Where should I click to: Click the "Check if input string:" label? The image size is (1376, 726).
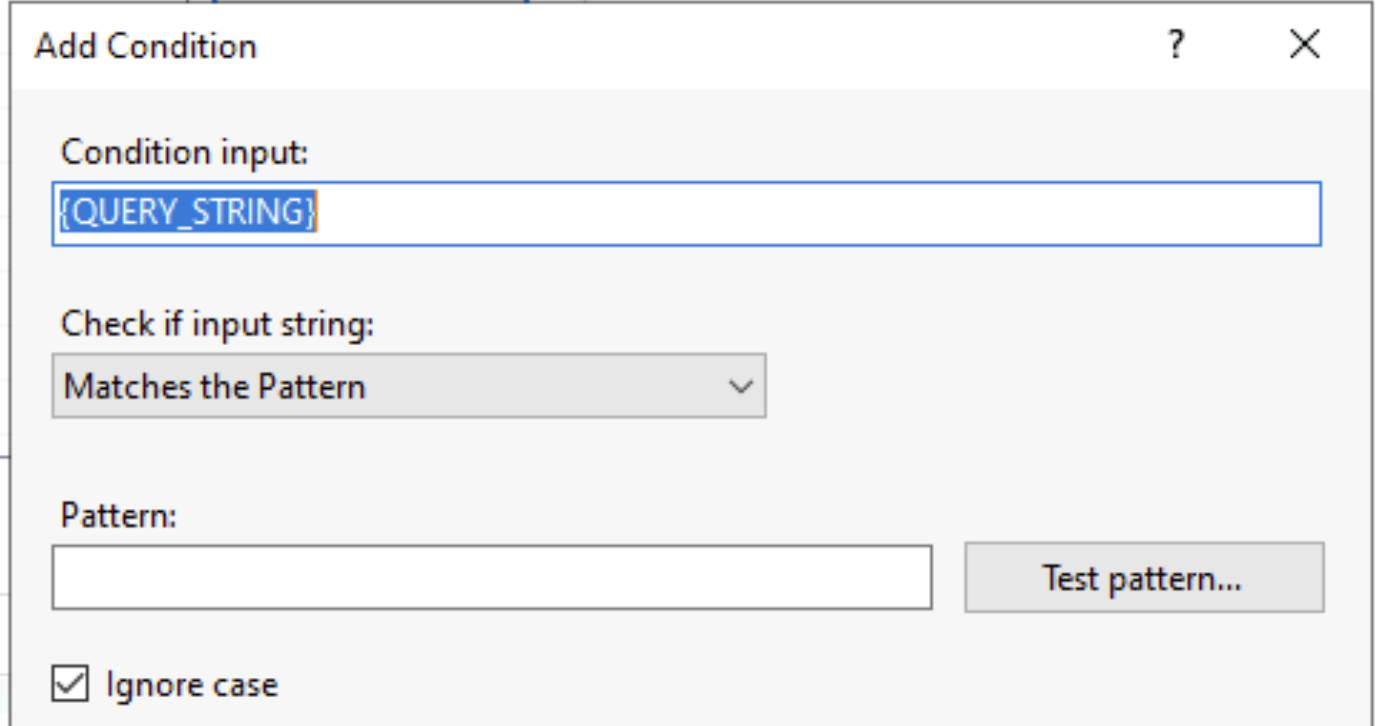click(x=217, y=324)
